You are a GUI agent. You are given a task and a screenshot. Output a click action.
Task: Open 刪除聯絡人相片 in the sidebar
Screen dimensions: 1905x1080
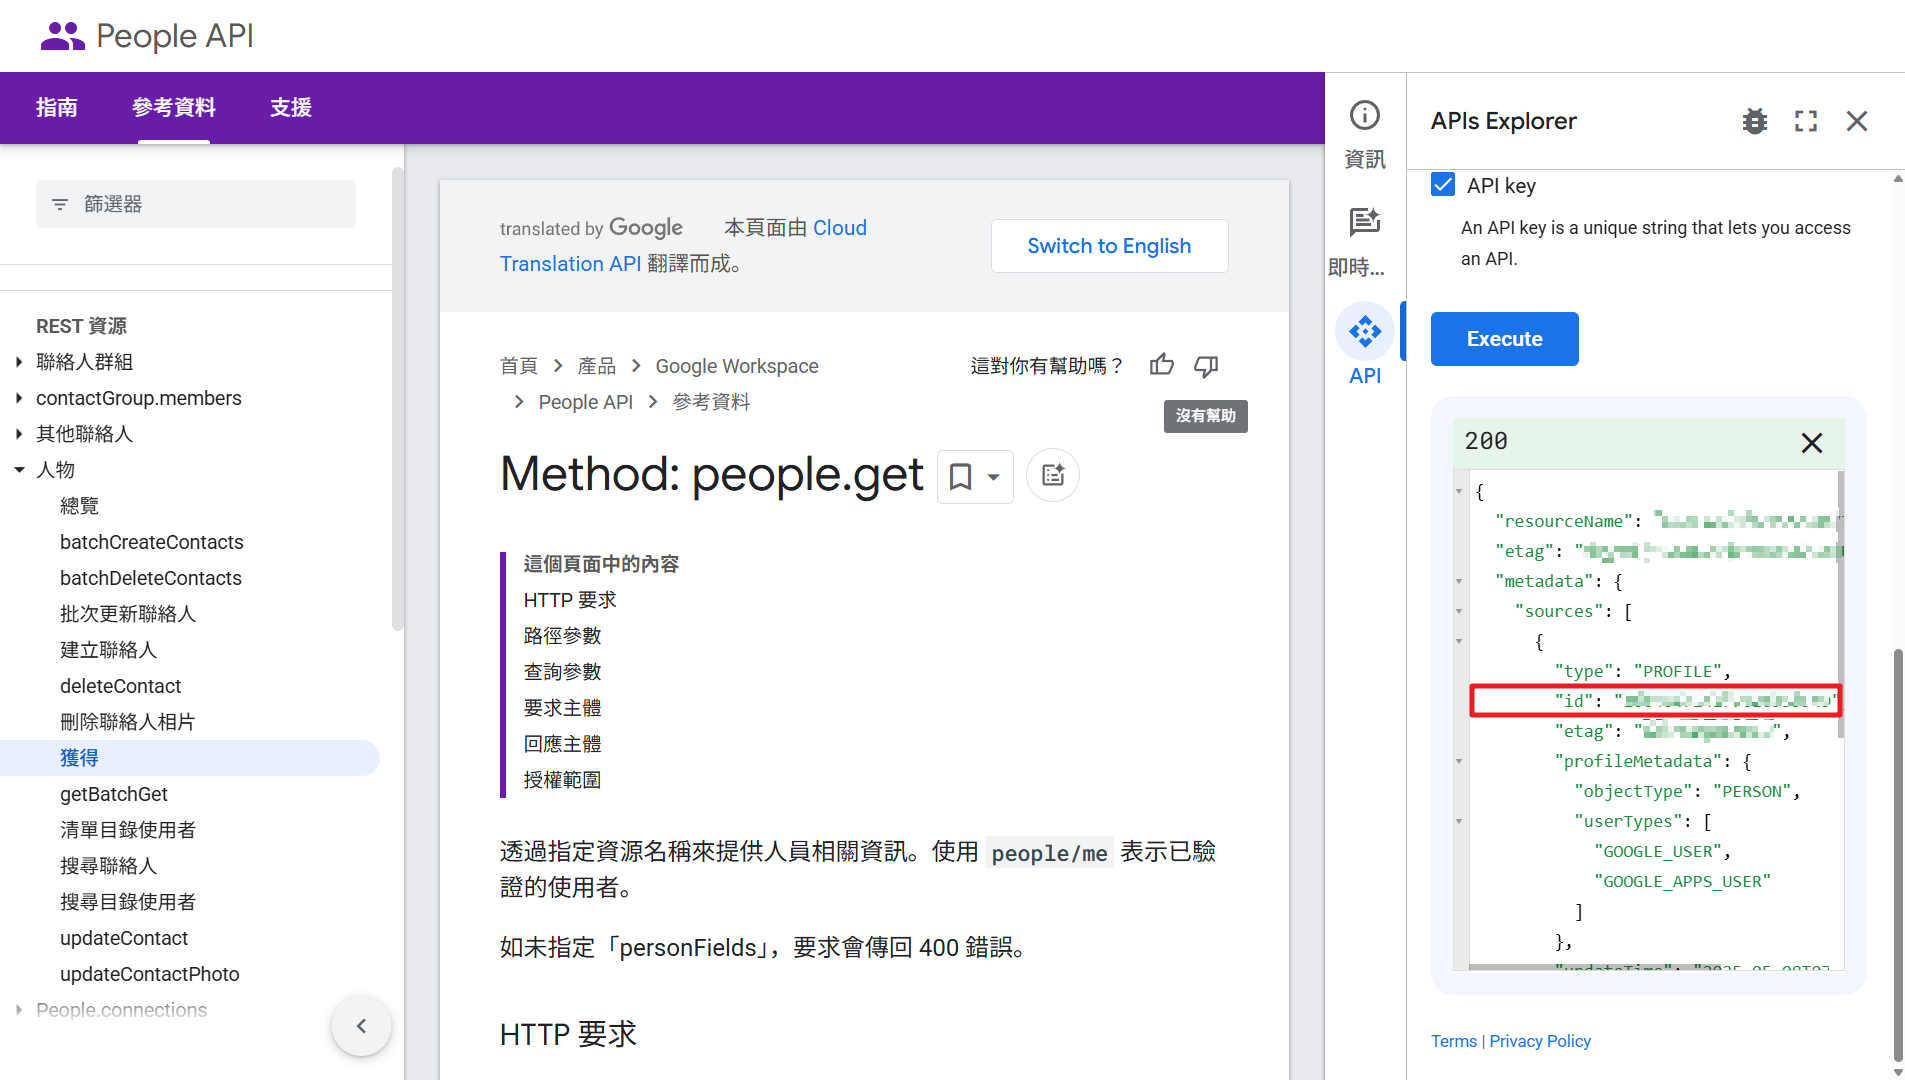pos(128,722)
